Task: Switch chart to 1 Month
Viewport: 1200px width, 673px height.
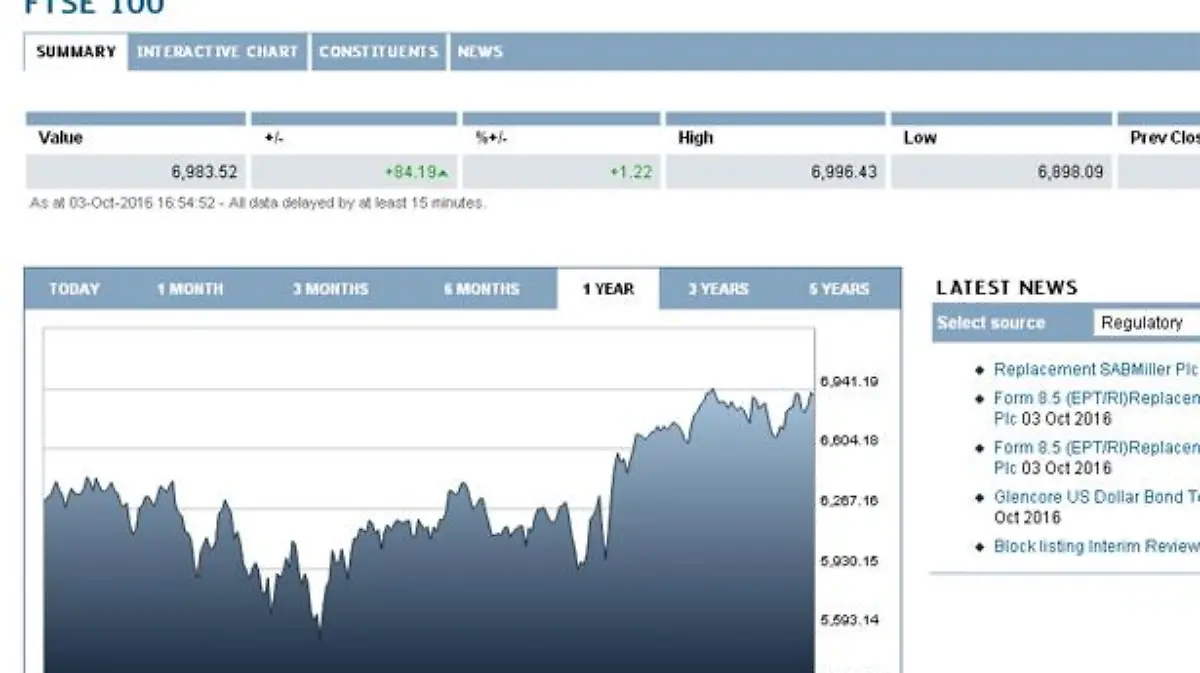Action: tap(190, 289)
